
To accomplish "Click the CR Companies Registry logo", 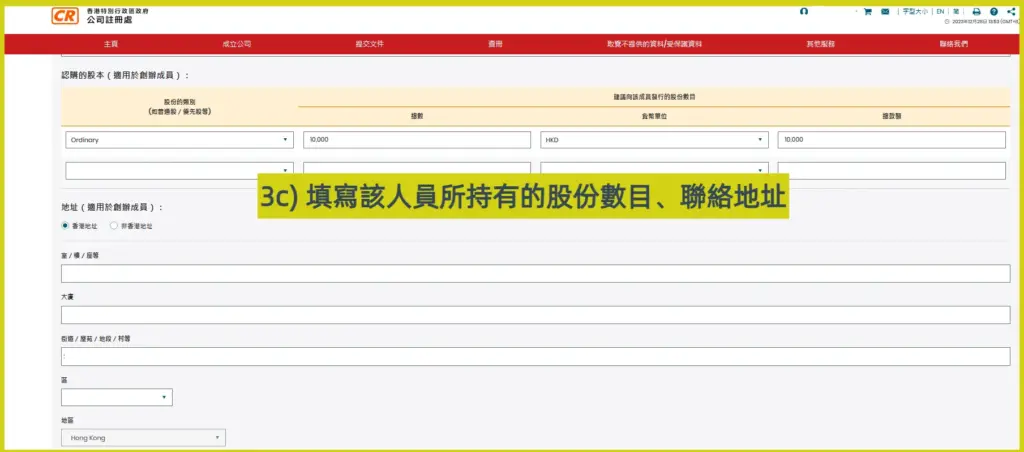I will [65, 17].
